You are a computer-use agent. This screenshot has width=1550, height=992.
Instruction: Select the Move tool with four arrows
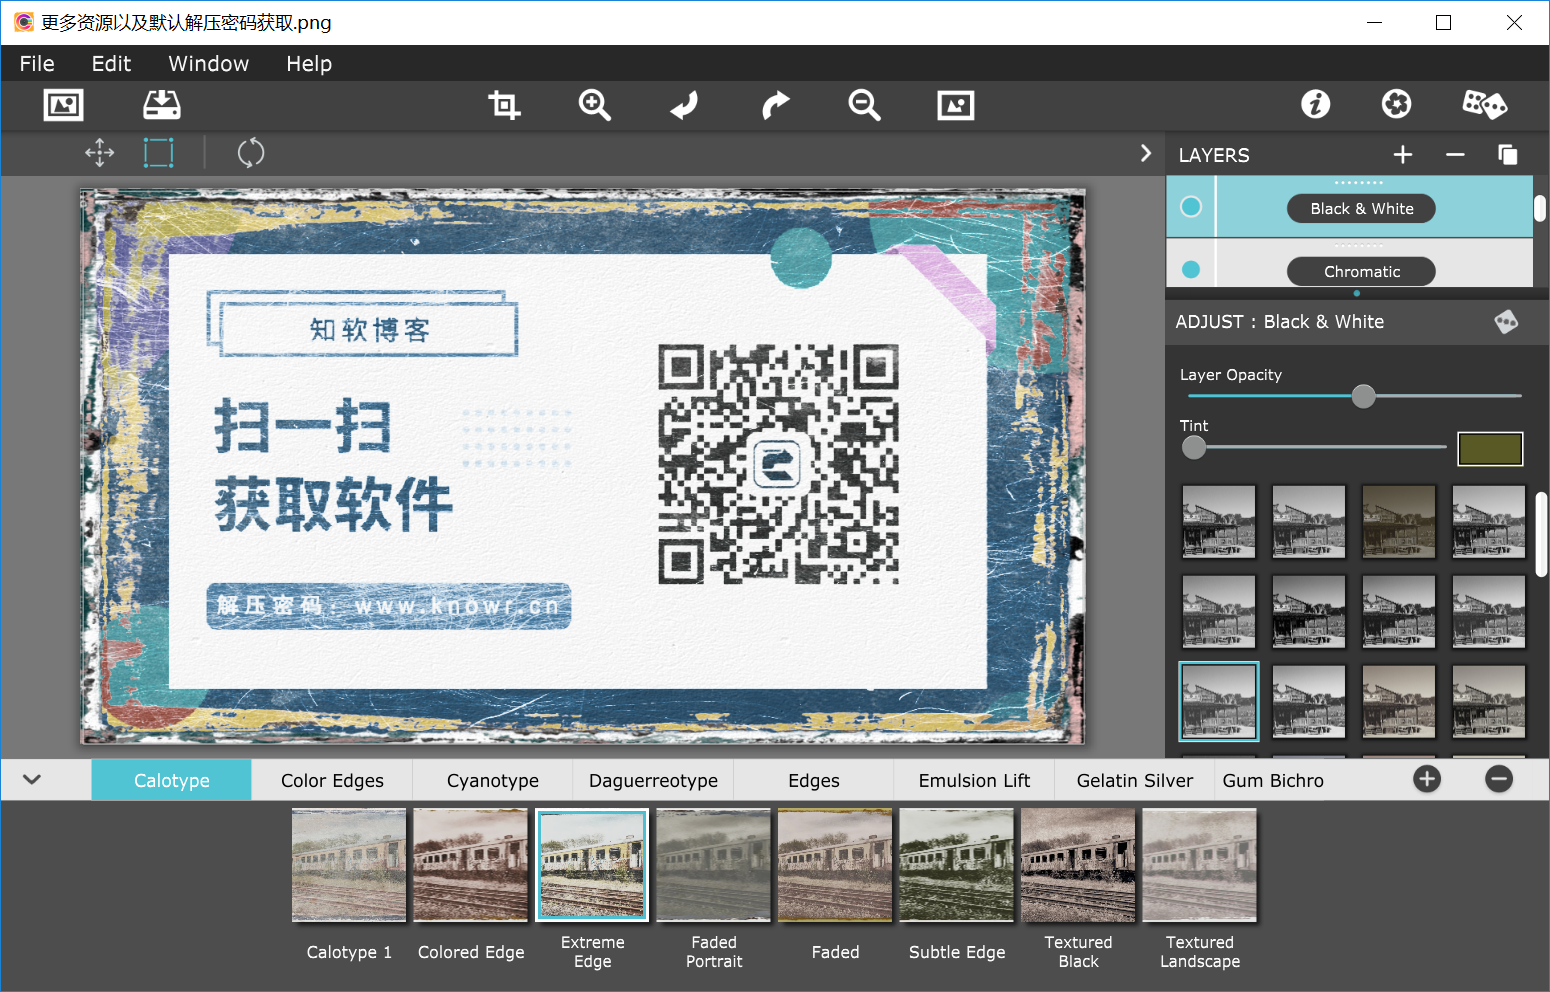click(x=100, y=153)
